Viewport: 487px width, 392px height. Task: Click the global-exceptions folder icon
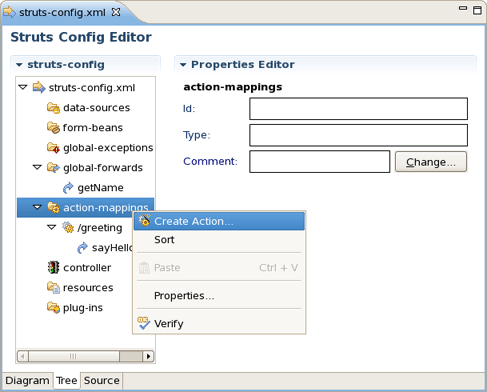pyautogui.click(x=53, y=148)
